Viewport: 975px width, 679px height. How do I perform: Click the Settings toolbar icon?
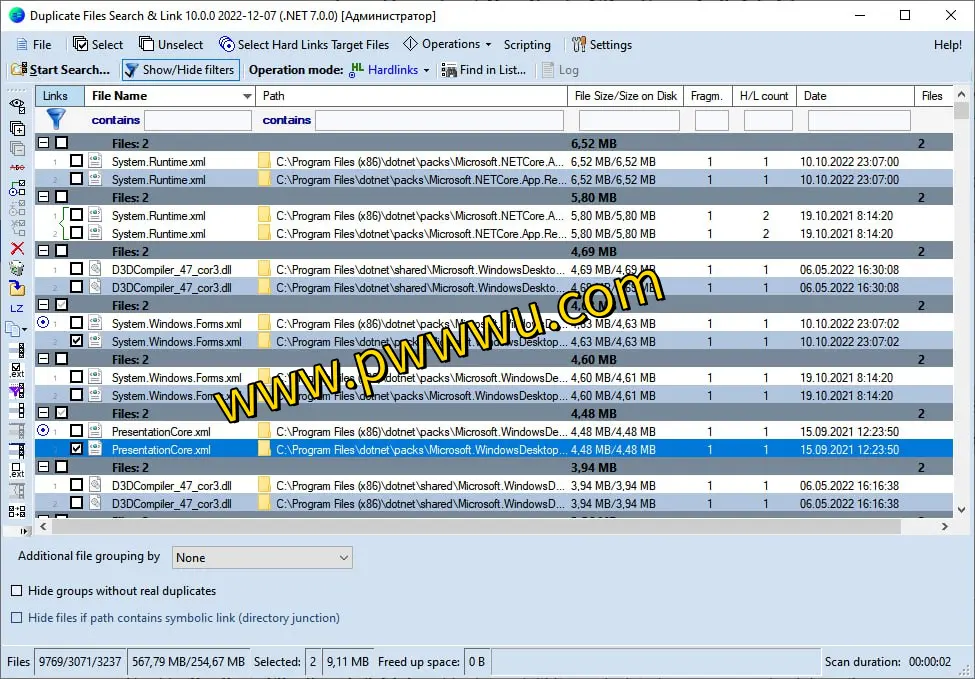tap(602, 44)
